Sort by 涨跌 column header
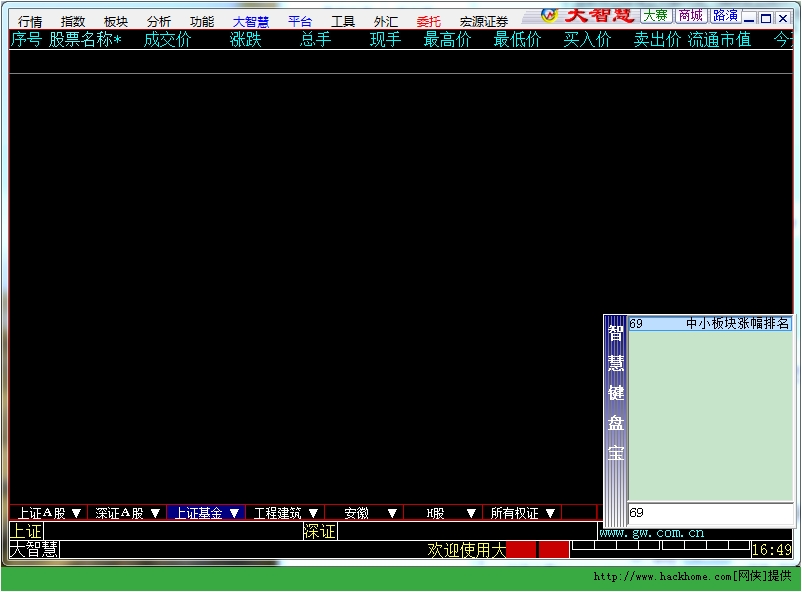Viewport: 802px width, 592px height. click(245, 40)
